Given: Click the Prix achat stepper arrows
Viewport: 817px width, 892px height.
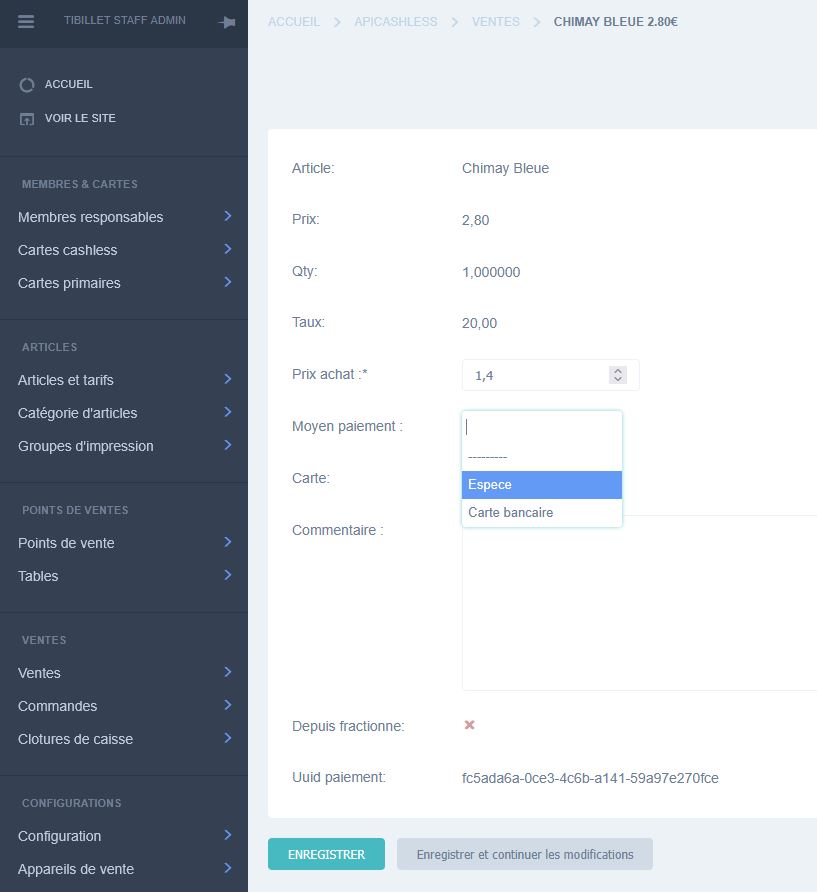Looking at the screenshot, I should point(618,375).
